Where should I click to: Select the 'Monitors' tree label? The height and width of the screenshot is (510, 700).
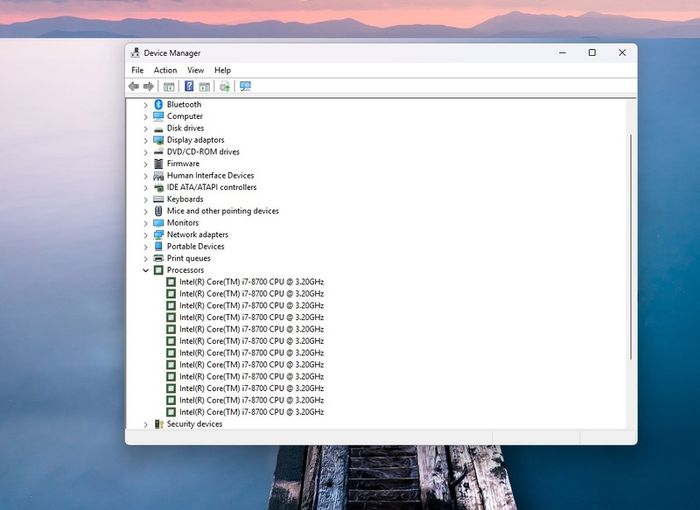point(183,222)
